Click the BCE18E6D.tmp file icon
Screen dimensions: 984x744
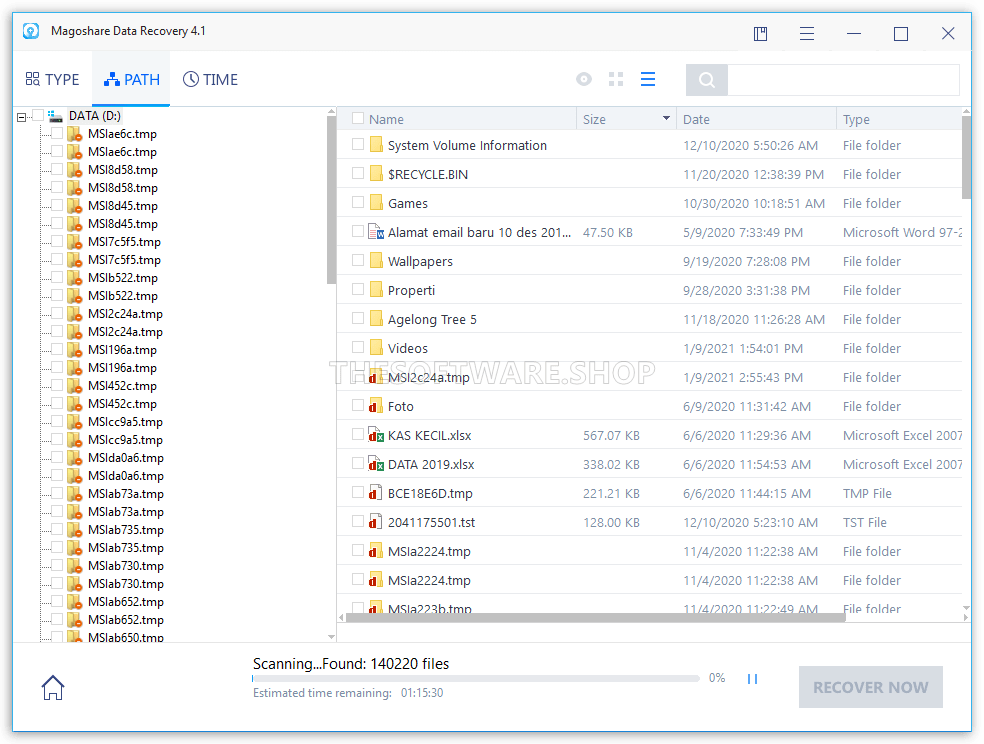[376, 493]
